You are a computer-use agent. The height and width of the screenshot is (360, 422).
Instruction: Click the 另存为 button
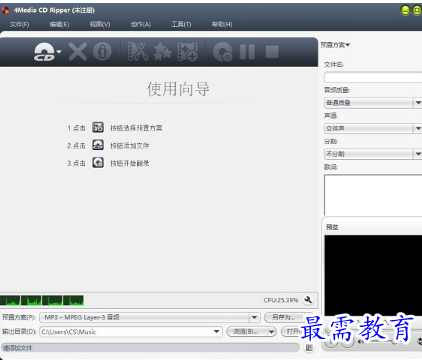284,317
